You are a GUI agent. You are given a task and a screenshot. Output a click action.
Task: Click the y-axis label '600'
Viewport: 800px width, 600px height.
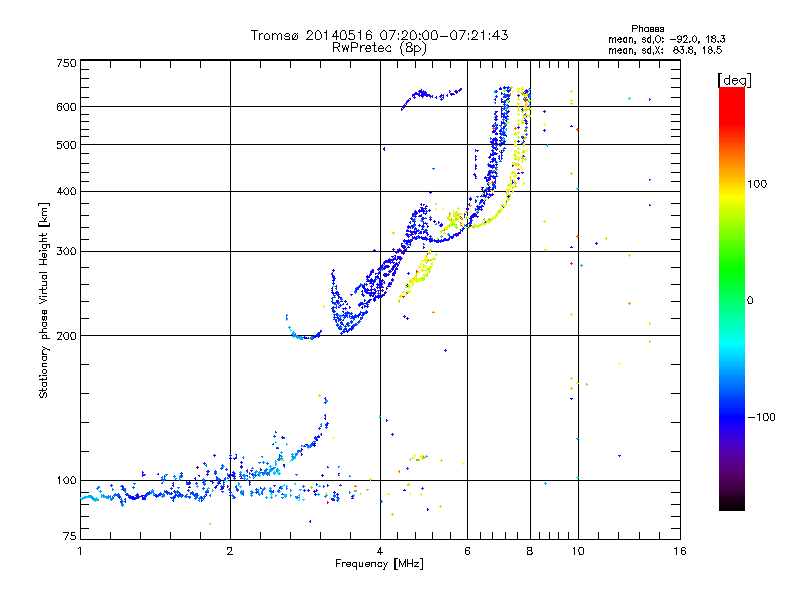66,107
